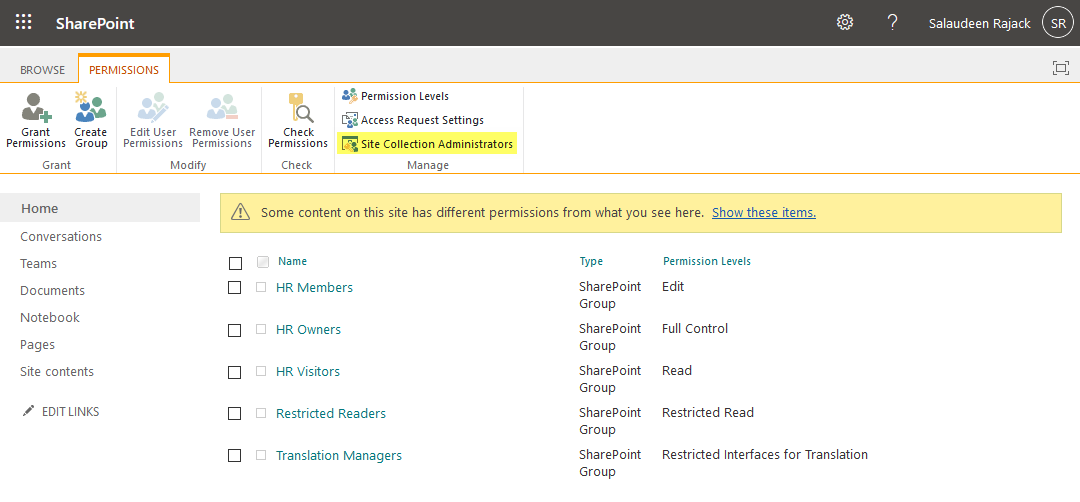Click the Site Collection Administrators ribbon label
The width and height of the screenshot is (1080, 502).
click(437, 144)
